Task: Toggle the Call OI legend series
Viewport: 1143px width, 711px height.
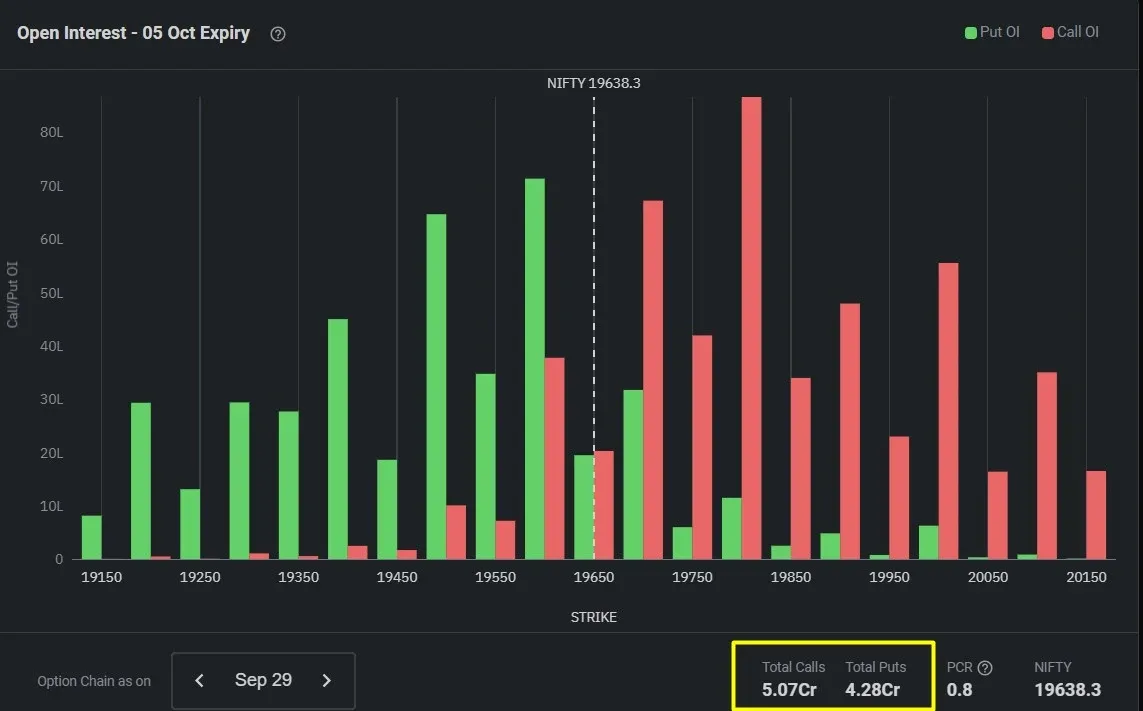Action: click(x=1070, y=32)
